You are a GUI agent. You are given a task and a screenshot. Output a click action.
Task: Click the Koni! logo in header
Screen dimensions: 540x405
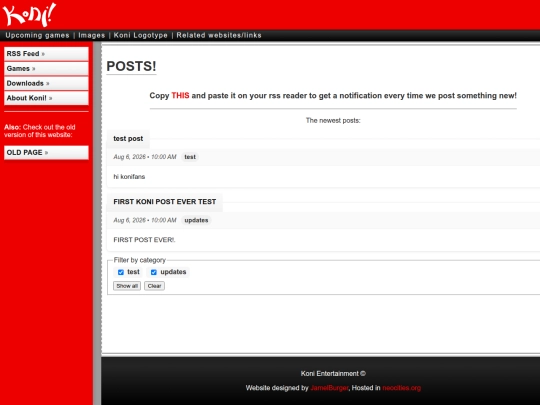[29, 14]
